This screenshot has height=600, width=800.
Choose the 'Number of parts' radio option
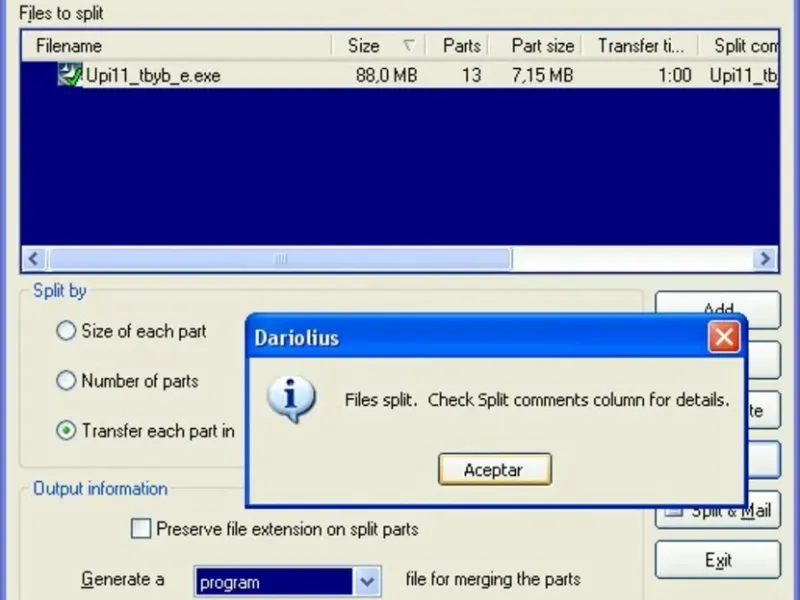66,381
